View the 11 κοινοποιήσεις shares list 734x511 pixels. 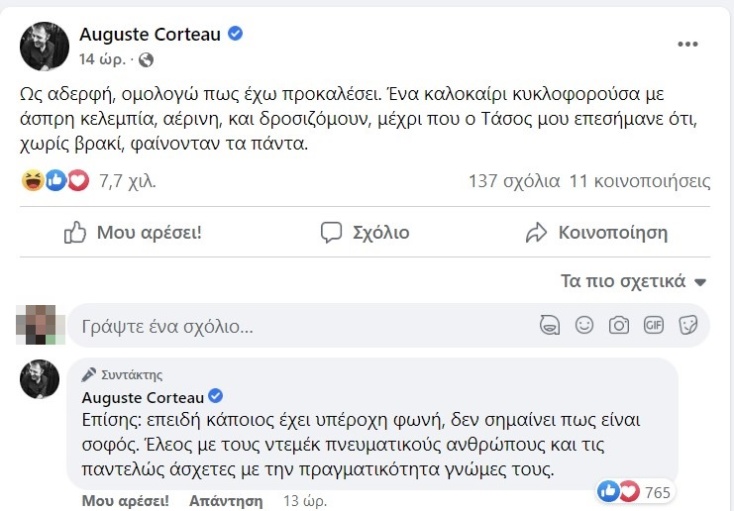[640, 182]
